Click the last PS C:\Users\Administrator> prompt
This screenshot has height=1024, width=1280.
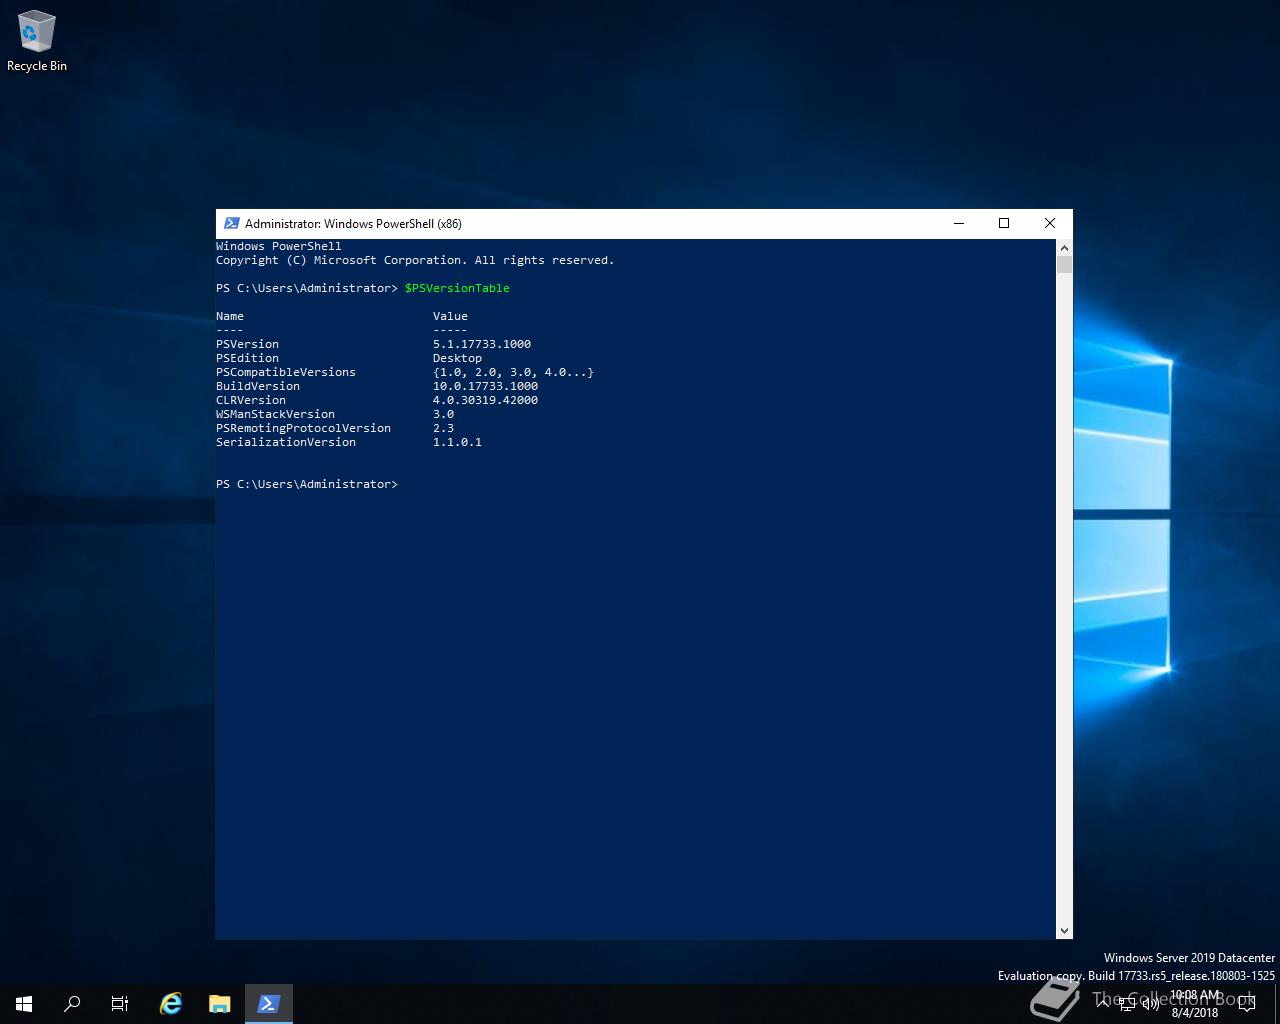click(x=307, y=484)
